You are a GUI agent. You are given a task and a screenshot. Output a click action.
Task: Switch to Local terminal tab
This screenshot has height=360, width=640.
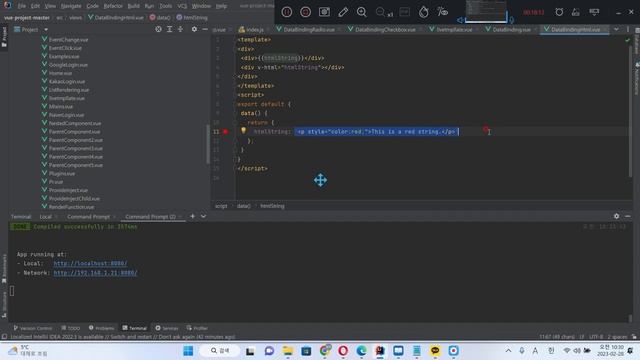click(x=45, y=217)
